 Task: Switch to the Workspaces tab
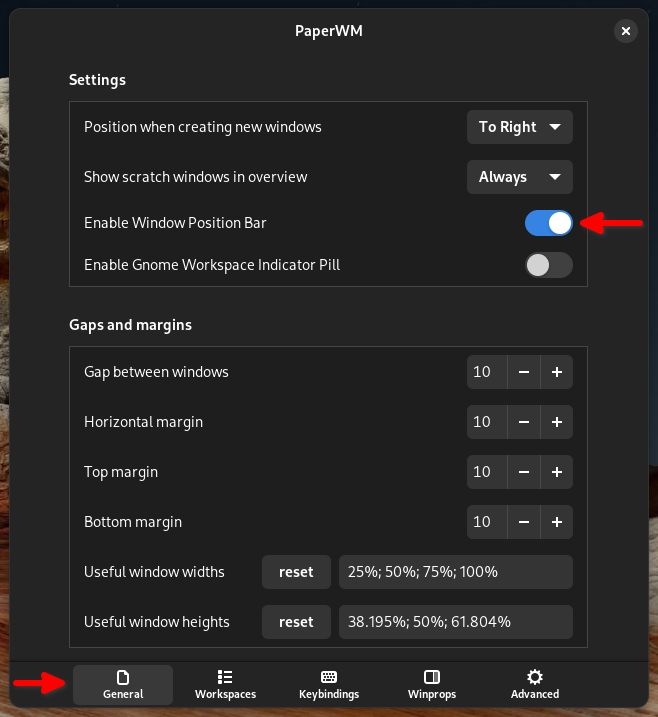[x=225, y=685]
